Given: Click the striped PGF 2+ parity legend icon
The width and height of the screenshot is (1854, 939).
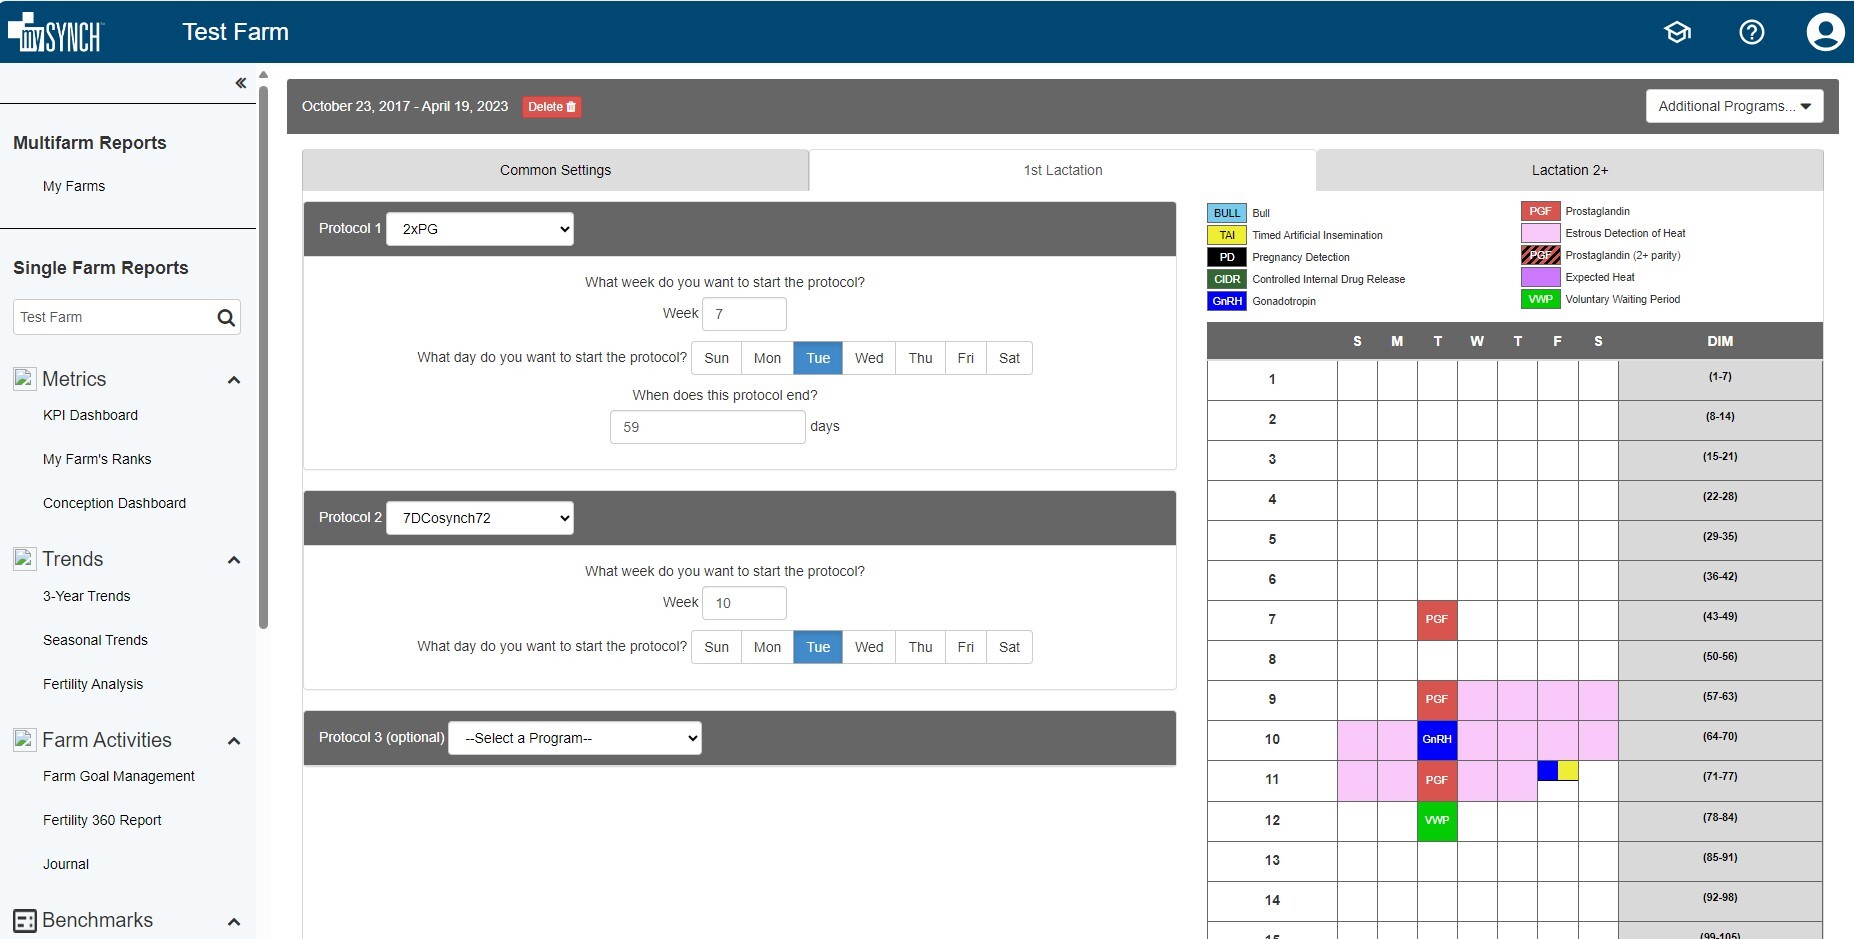Looking at the screenshot, I should tap(1540, 255).
